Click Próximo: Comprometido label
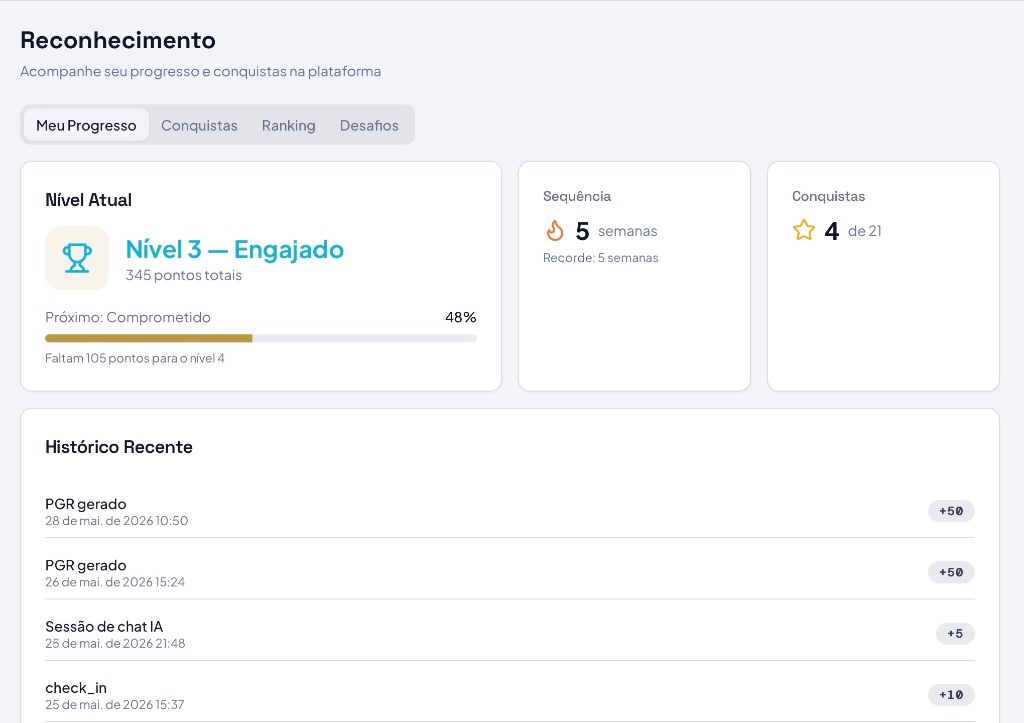 pos(128,317)
